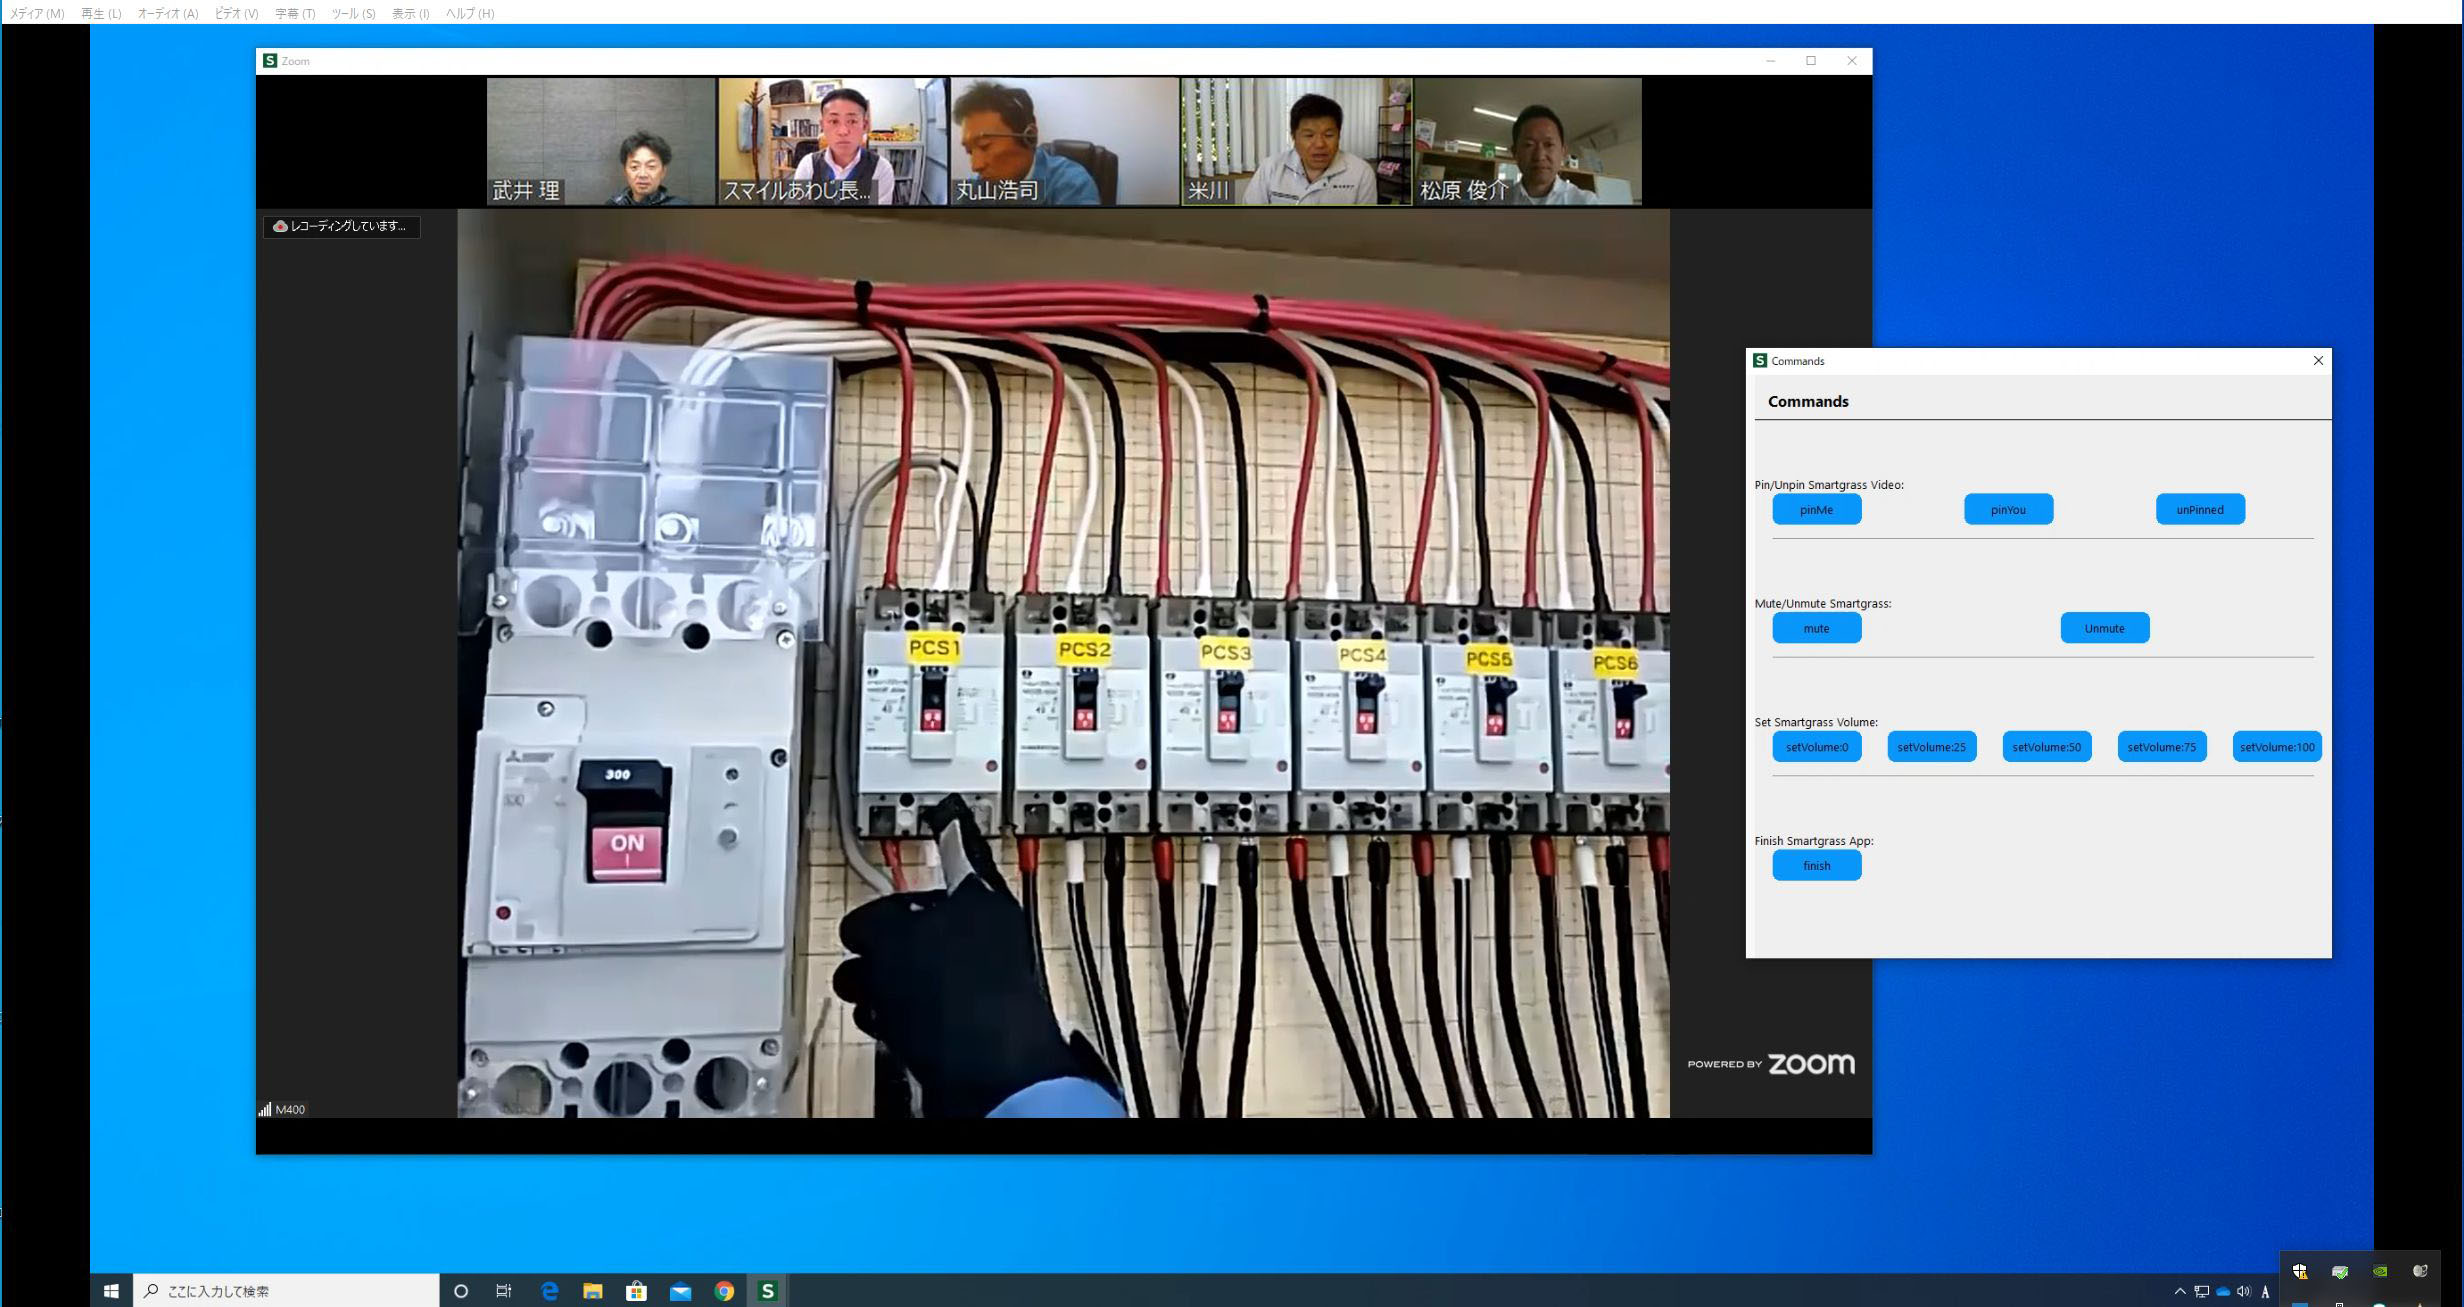Open the NVIDIA tray icon
Image resolution: width=2464 pixels, height=1307 pixels.
point(2380,1272)
